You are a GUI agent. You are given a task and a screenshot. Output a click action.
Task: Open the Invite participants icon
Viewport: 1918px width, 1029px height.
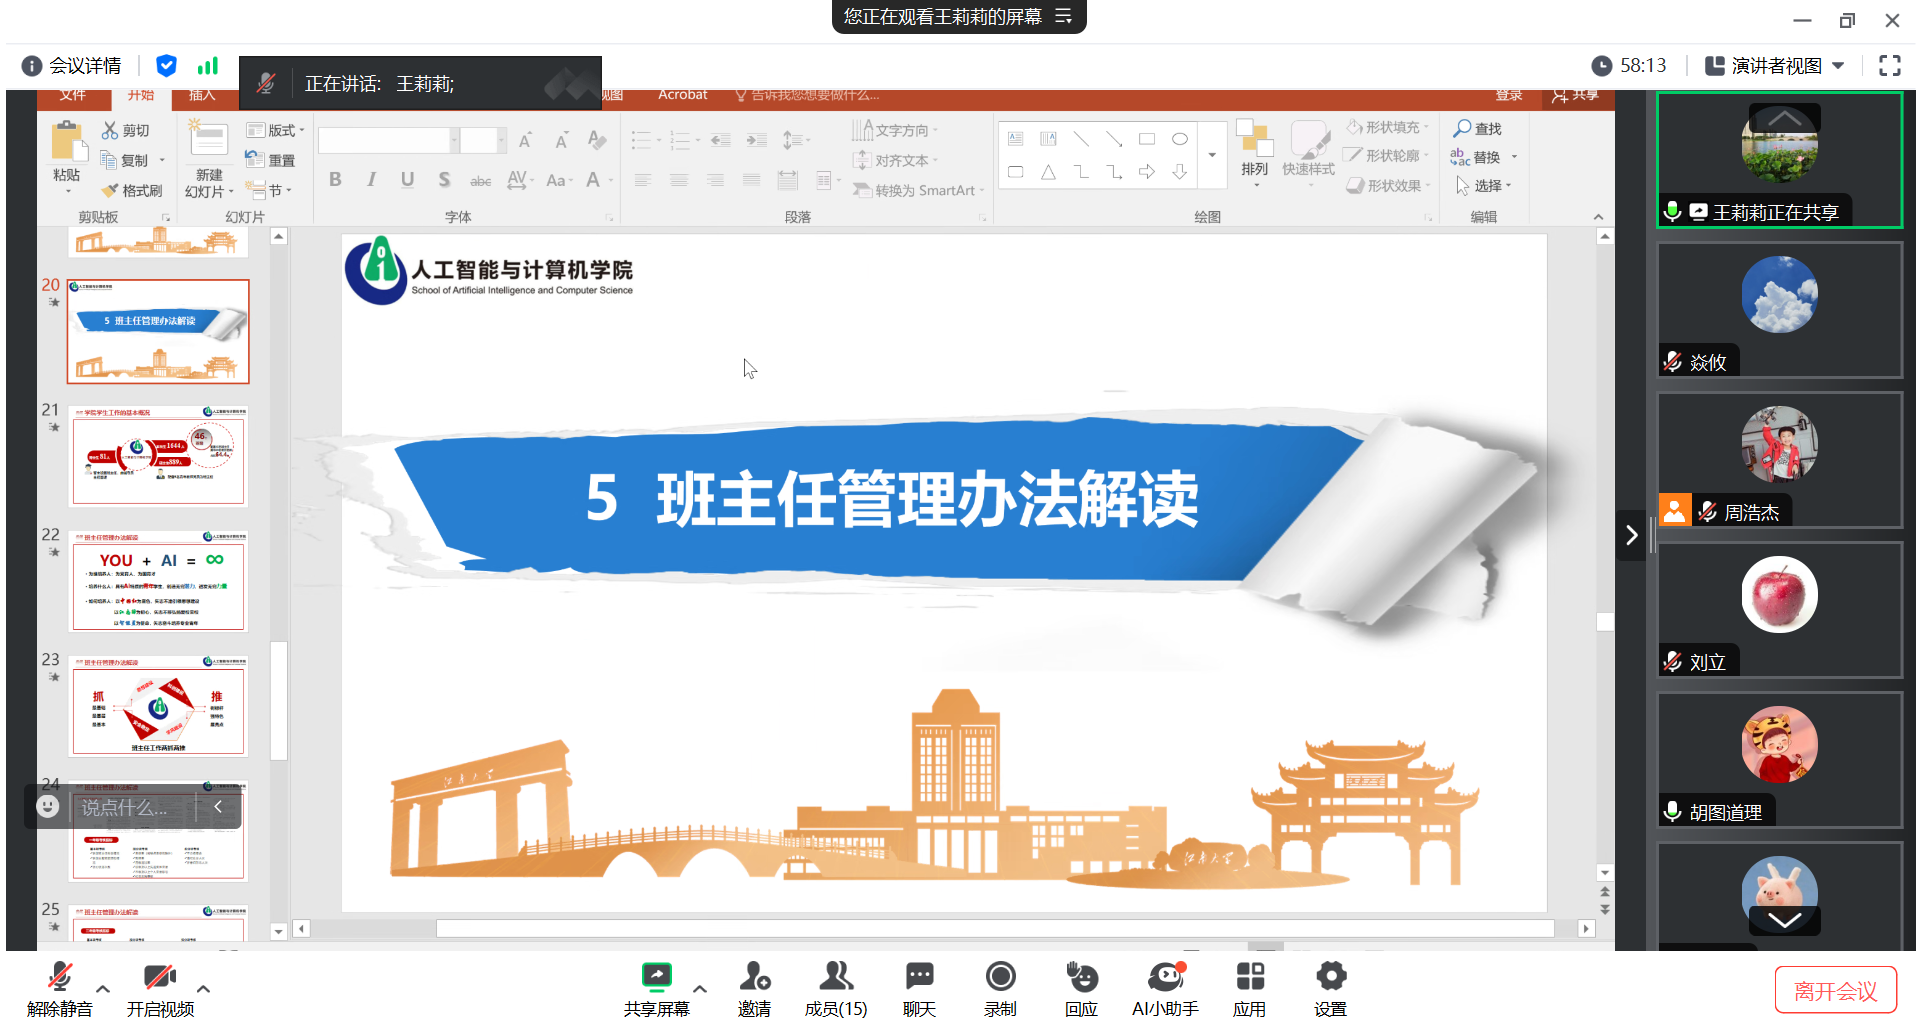click(754, 977)
